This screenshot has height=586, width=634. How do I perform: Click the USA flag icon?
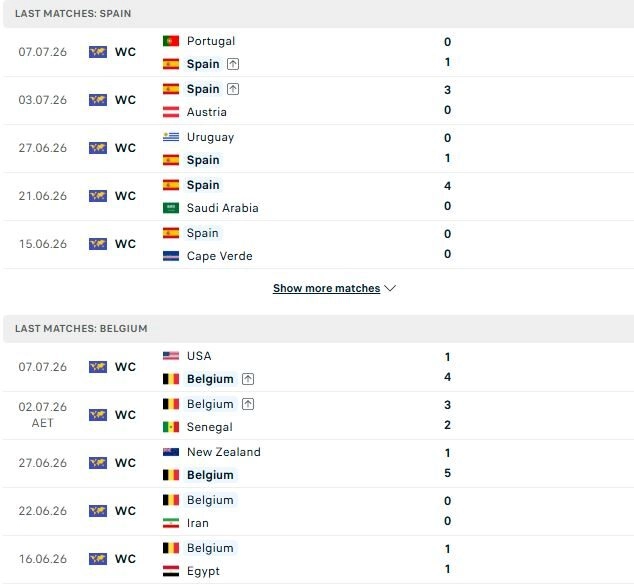click(x=171, y=356)
